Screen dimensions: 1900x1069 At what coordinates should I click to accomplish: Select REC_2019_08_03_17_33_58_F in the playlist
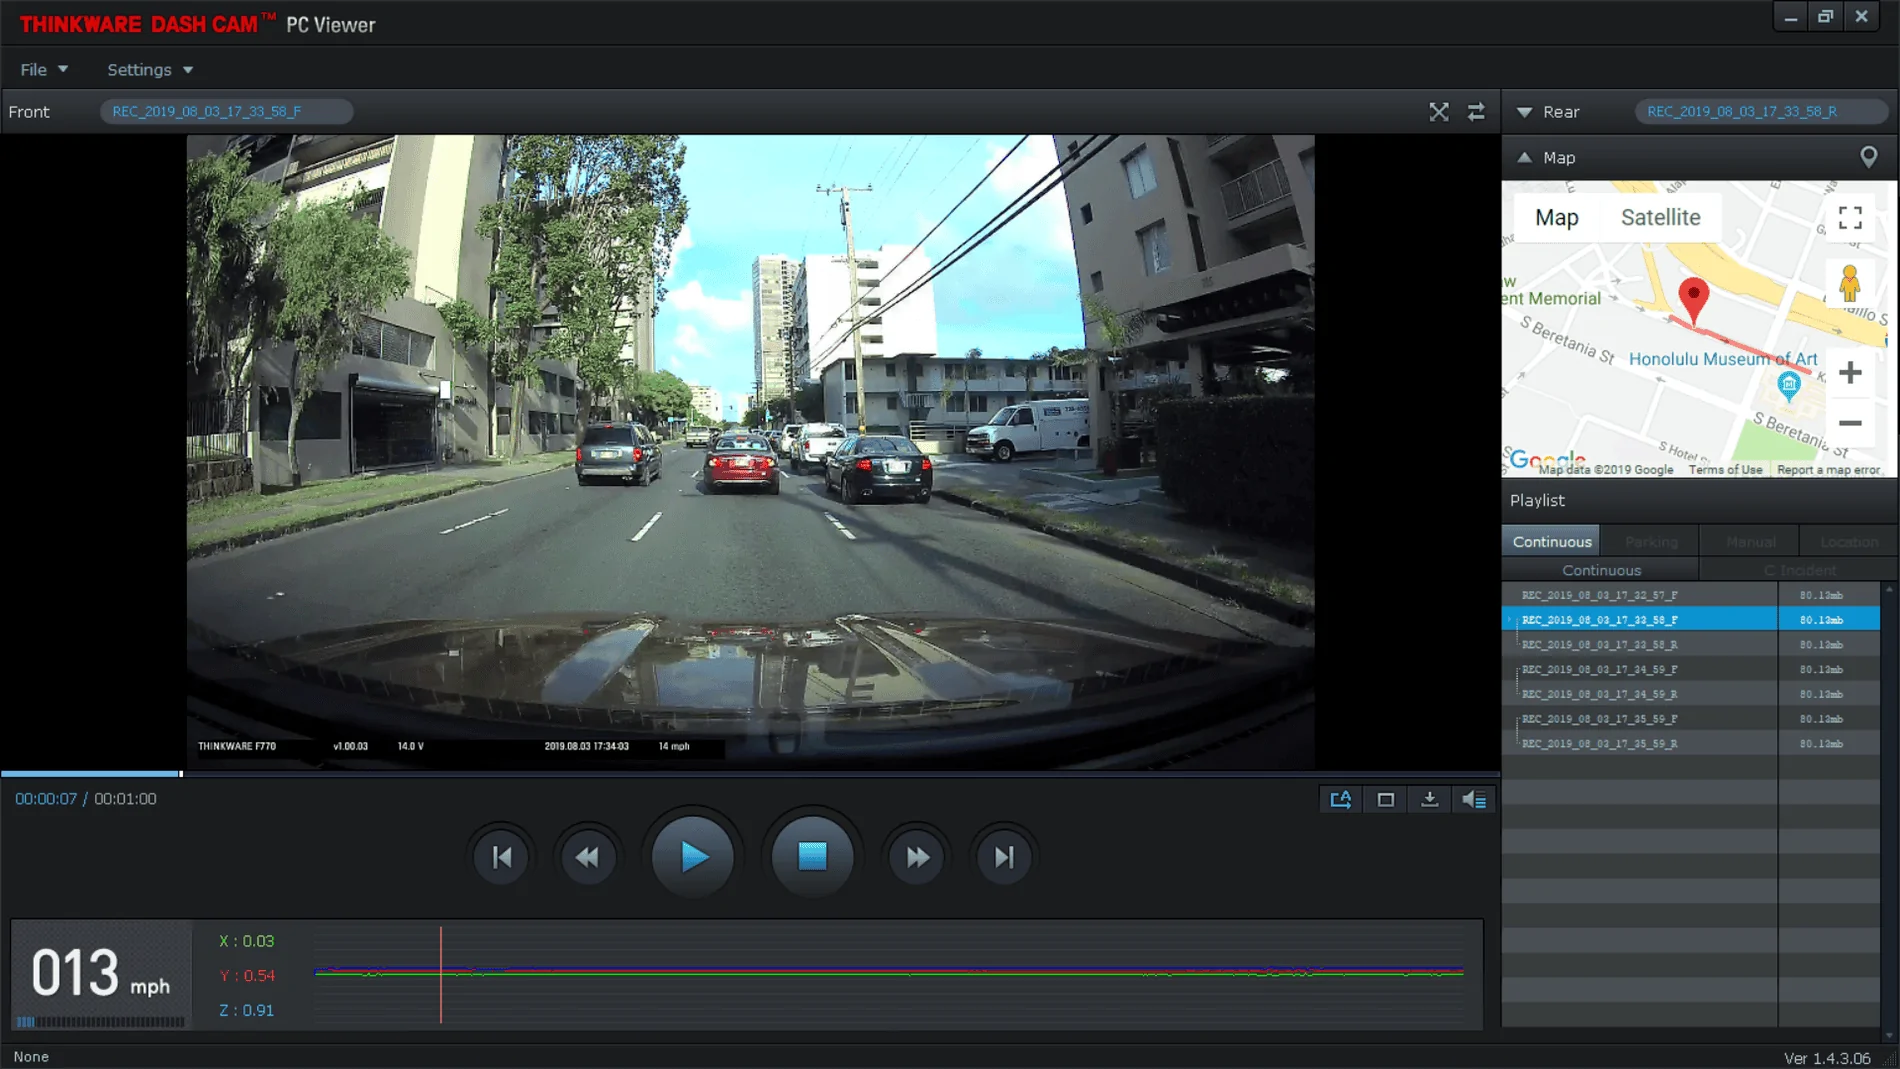pyautogui.click(x=1640, y=620)
